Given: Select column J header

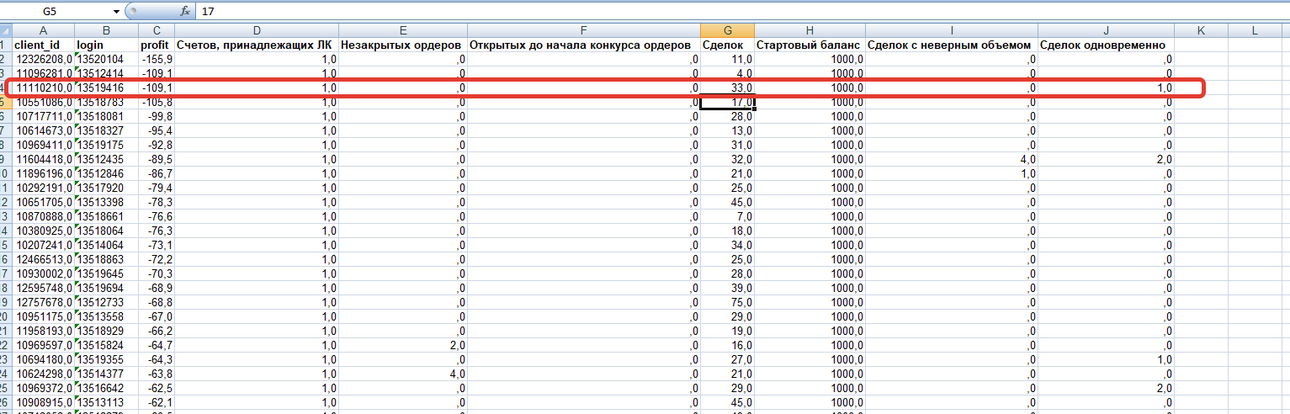Looking at the screenshot, I should pos(1106,31).
